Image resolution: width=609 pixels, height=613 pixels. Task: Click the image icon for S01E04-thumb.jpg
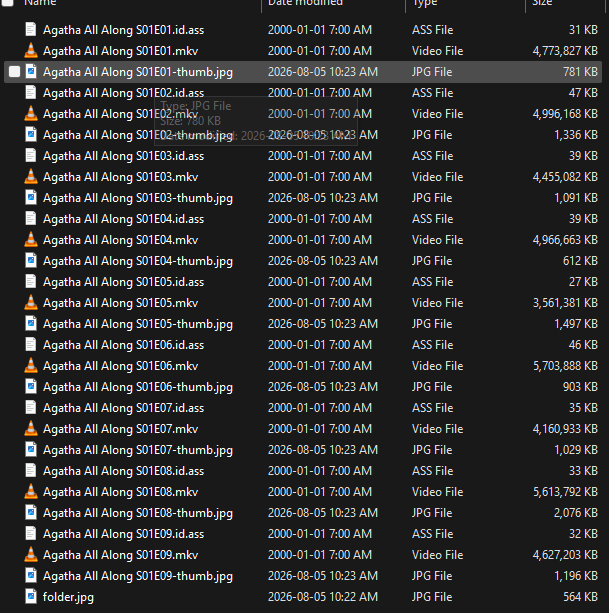(31, 261)
